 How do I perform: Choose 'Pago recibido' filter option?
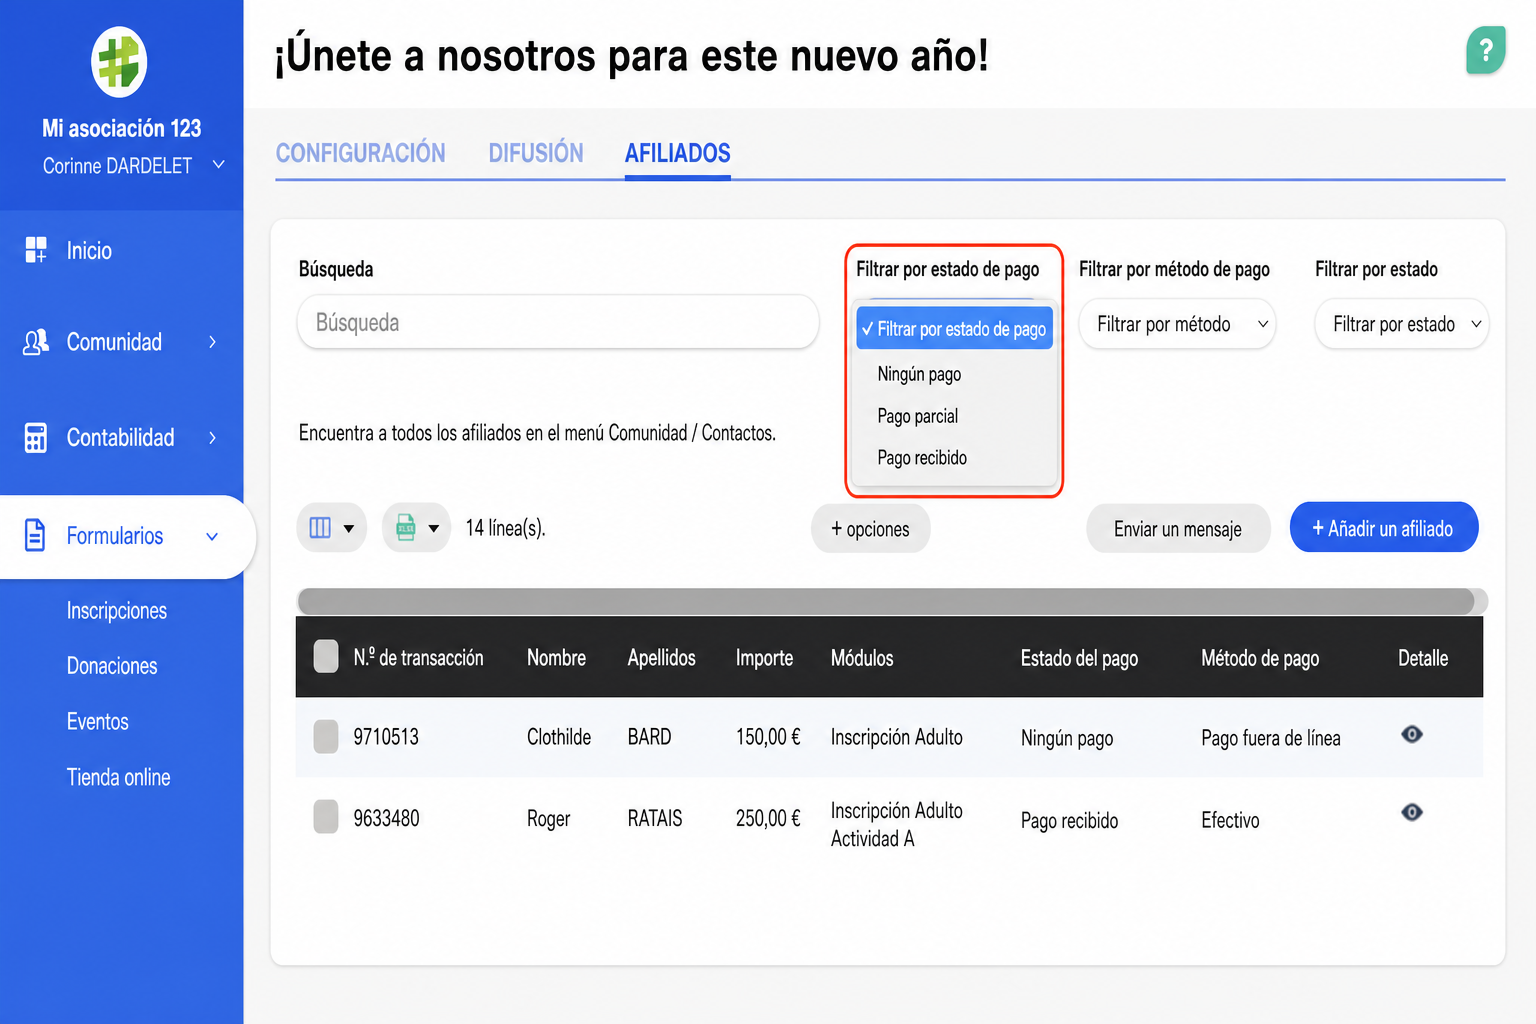(x=922, y=458)
